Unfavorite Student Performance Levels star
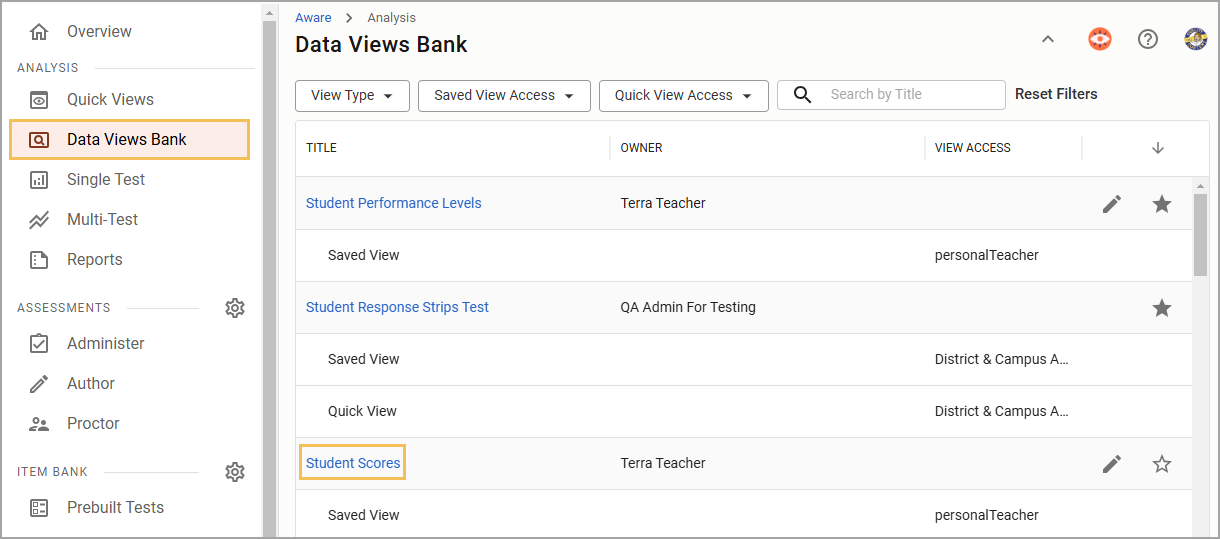Viewport: 1220px width, 539px height. tap(1161, 204)
